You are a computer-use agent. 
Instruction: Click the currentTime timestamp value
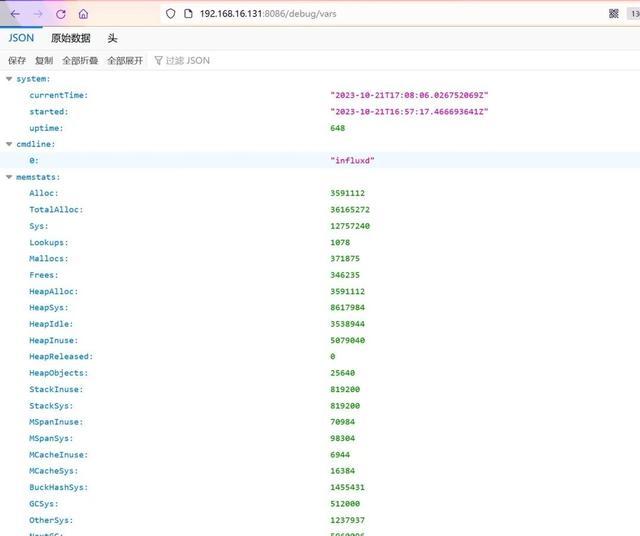click(x=409, y=95)
